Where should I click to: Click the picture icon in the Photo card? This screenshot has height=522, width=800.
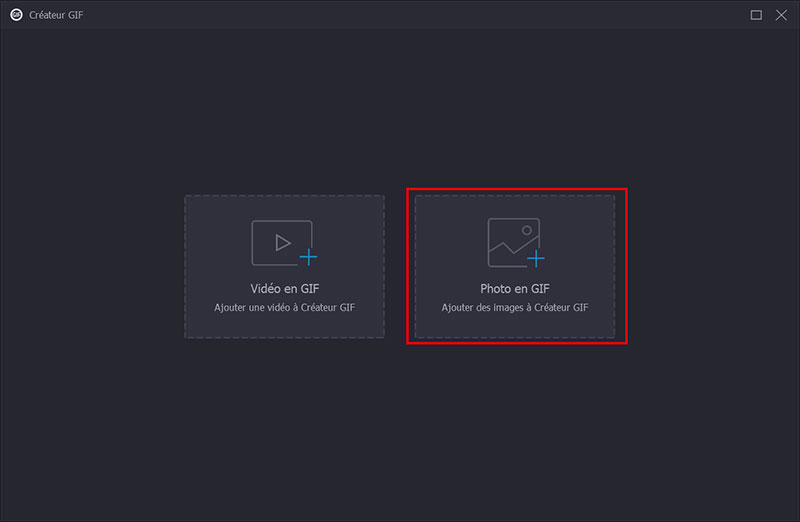pyautogui.click(x=513, y=242)
